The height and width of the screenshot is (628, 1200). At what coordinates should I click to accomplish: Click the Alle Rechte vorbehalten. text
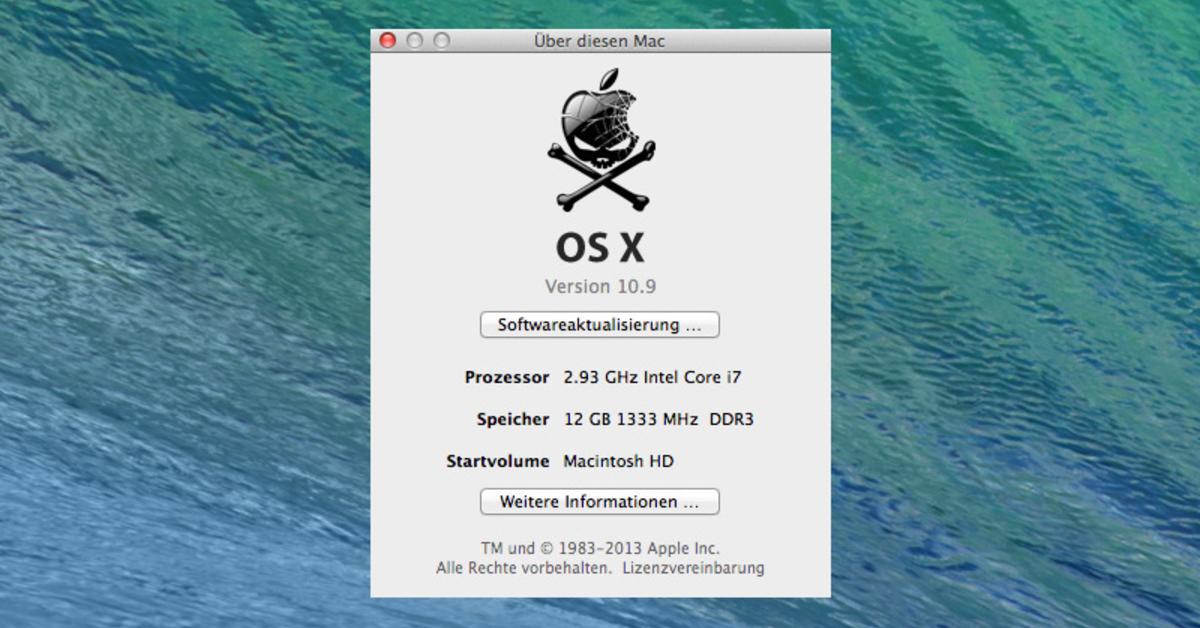pos(524,568)
